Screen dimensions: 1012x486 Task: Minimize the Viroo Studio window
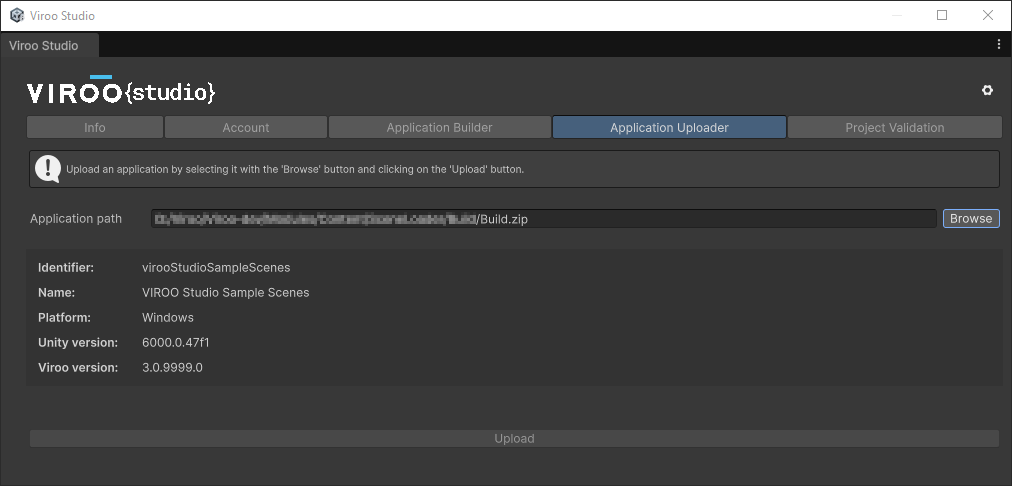[896, 15]
